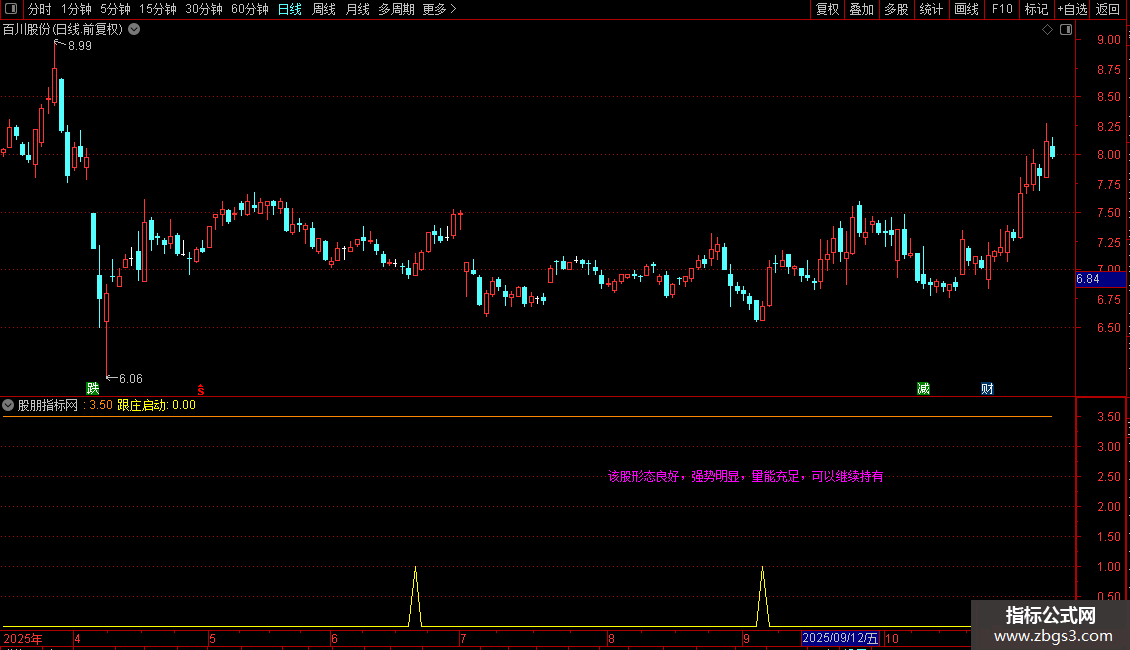Click 返回 to go back
Viewport: 1130px width, 650px height.
pos(1108,9)
